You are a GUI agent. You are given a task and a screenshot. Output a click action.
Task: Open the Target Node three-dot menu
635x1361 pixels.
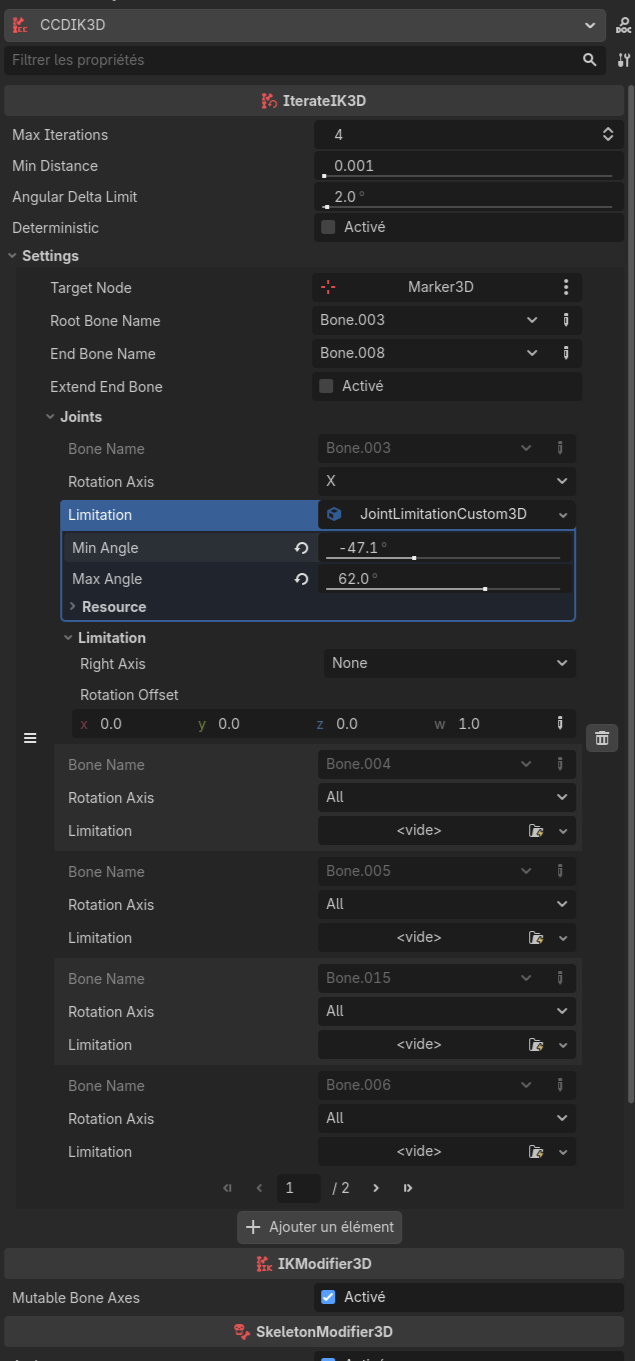coord(565,287)
